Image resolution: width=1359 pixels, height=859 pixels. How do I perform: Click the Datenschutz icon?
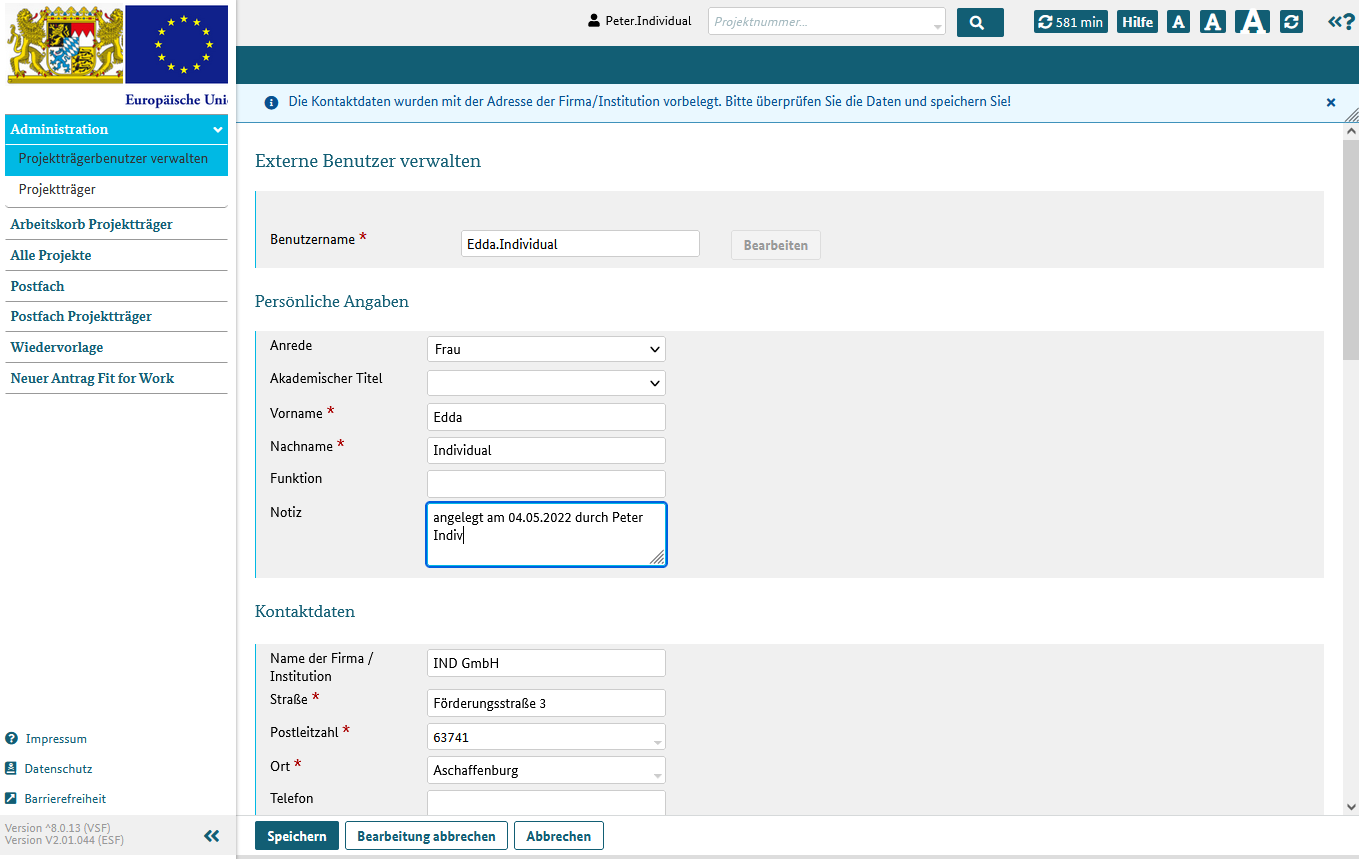pyautogui.click(x=11, y=769)
